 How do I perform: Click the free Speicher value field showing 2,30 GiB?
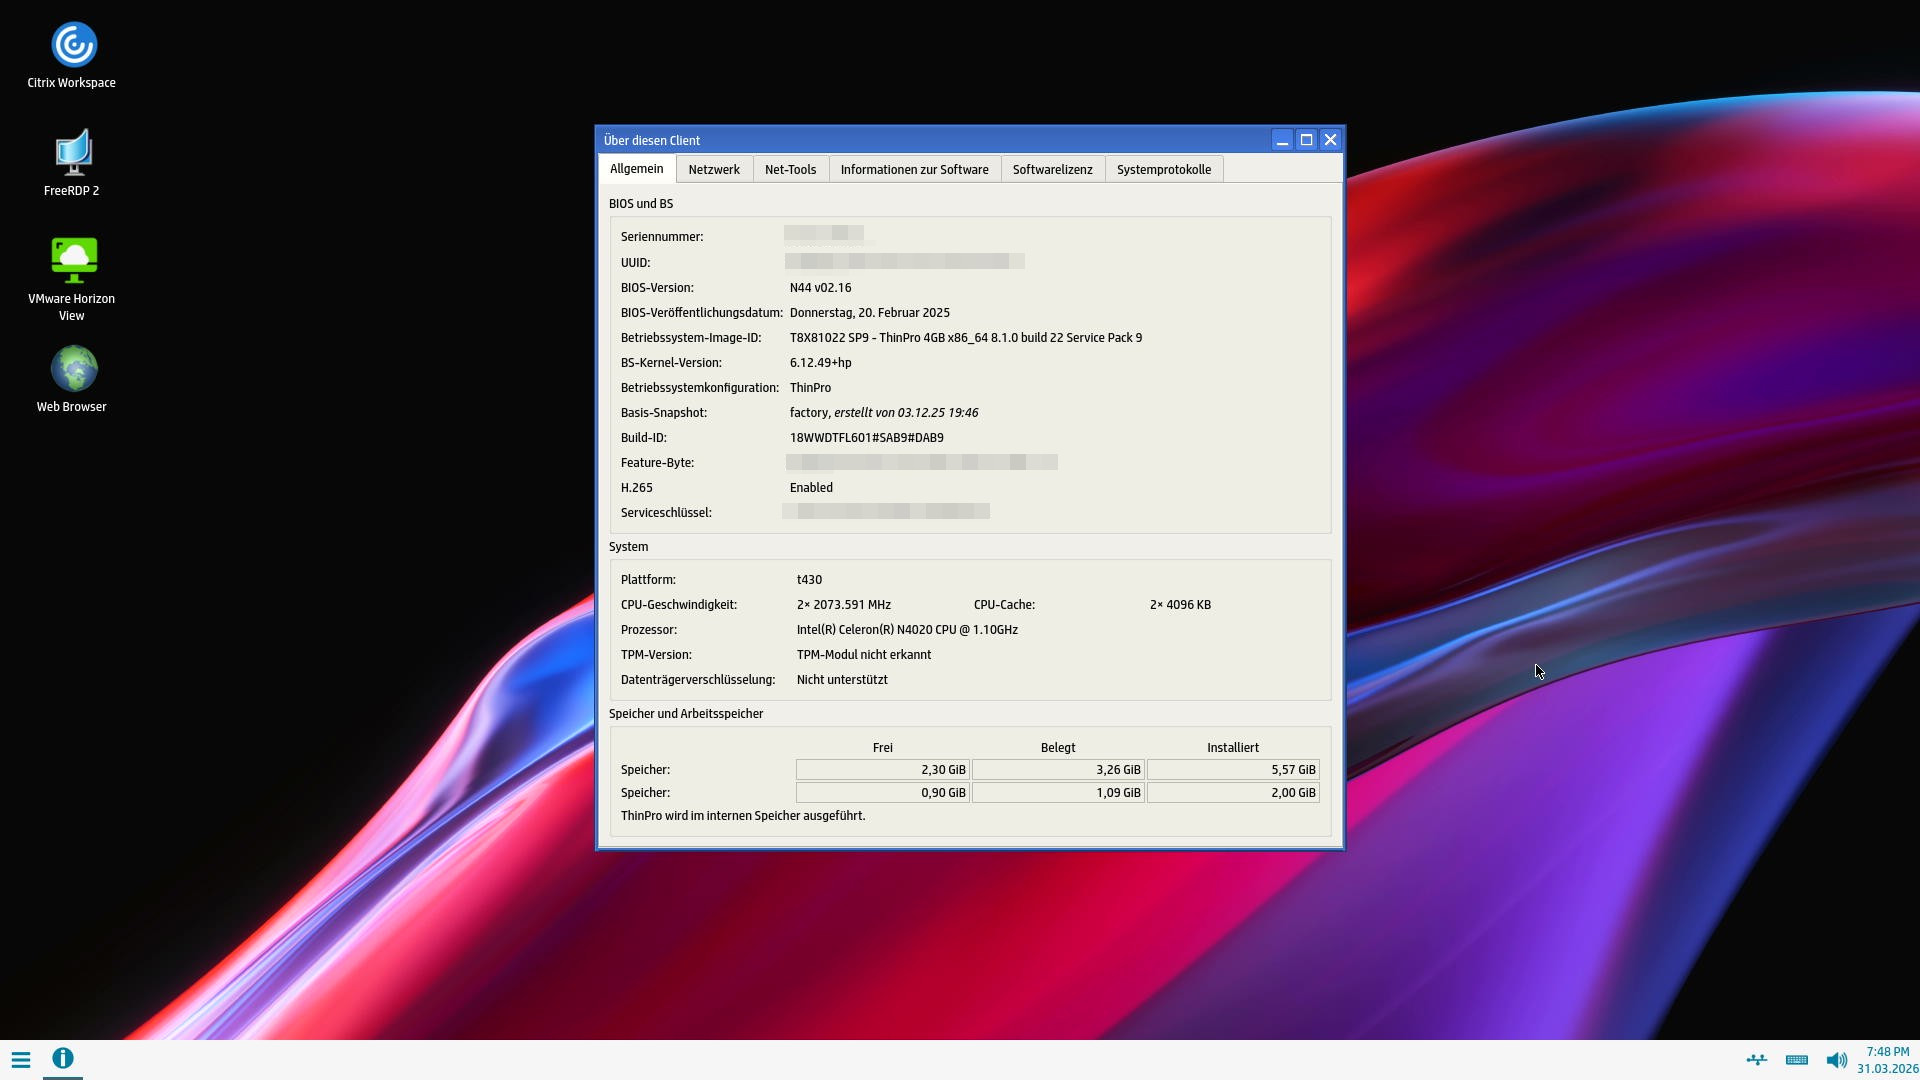tap(881, 769)
